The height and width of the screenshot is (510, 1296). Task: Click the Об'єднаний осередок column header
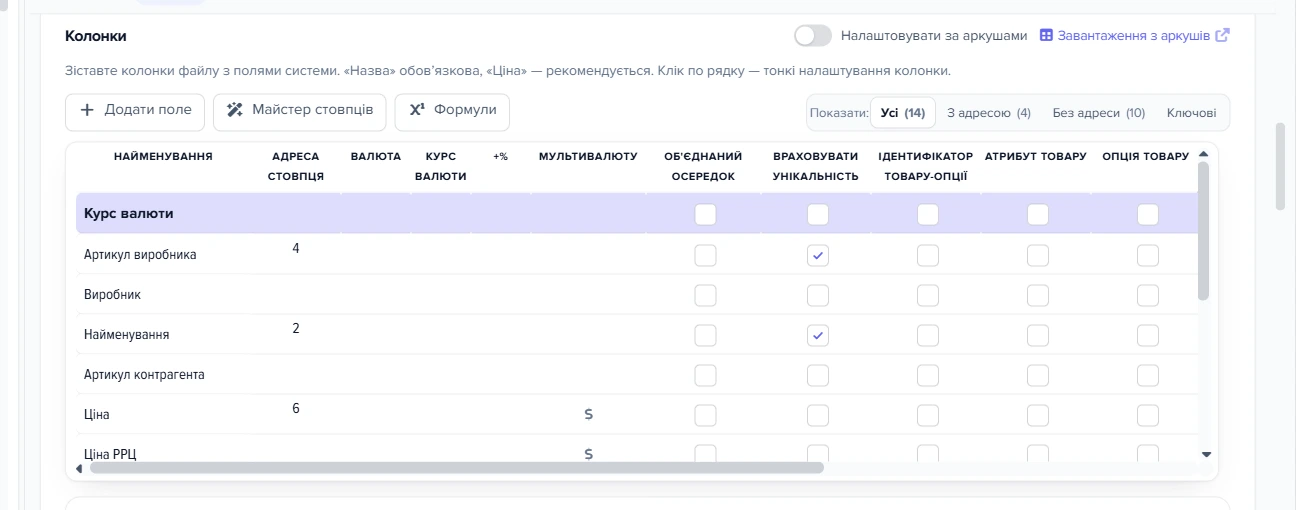(x=703, y=166)
